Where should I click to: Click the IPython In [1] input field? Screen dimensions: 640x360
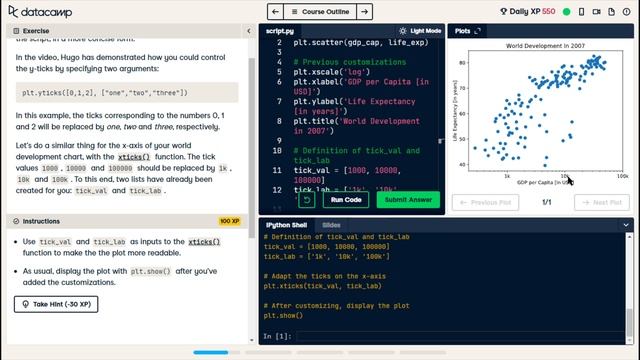pos(460,336)
